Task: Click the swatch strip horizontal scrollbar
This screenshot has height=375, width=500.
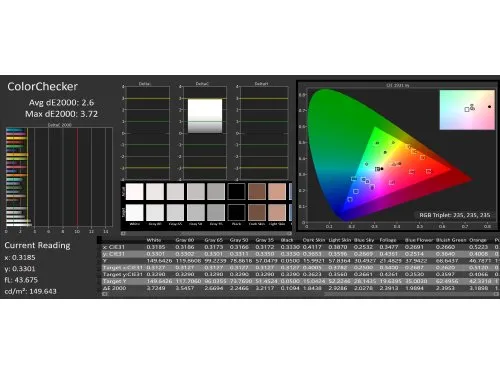Action: [206, 233]
